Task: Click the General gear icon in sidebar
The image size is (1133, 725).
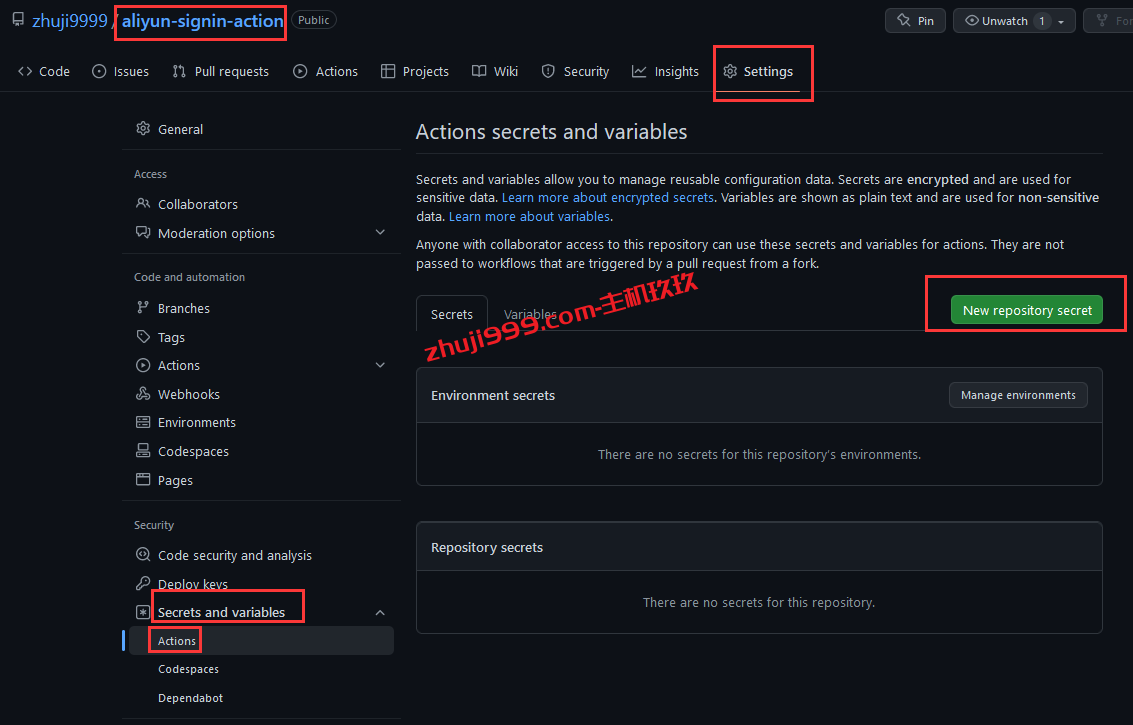Action: click(143, 129)
